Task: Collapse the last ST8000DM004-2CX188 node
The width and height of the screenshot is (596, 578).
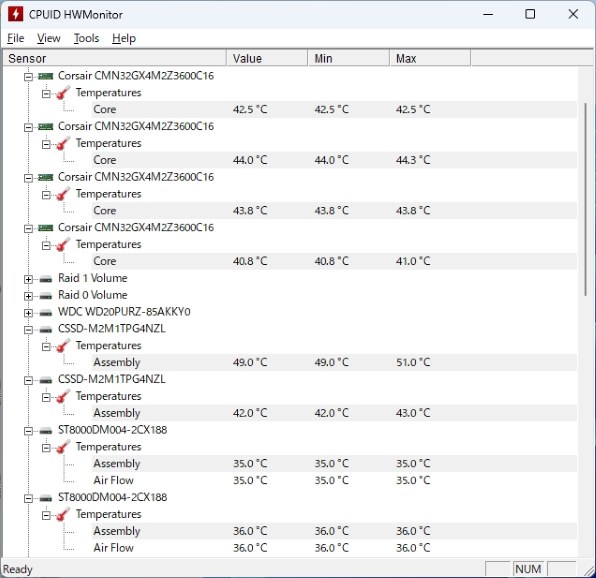Action: 28,498
